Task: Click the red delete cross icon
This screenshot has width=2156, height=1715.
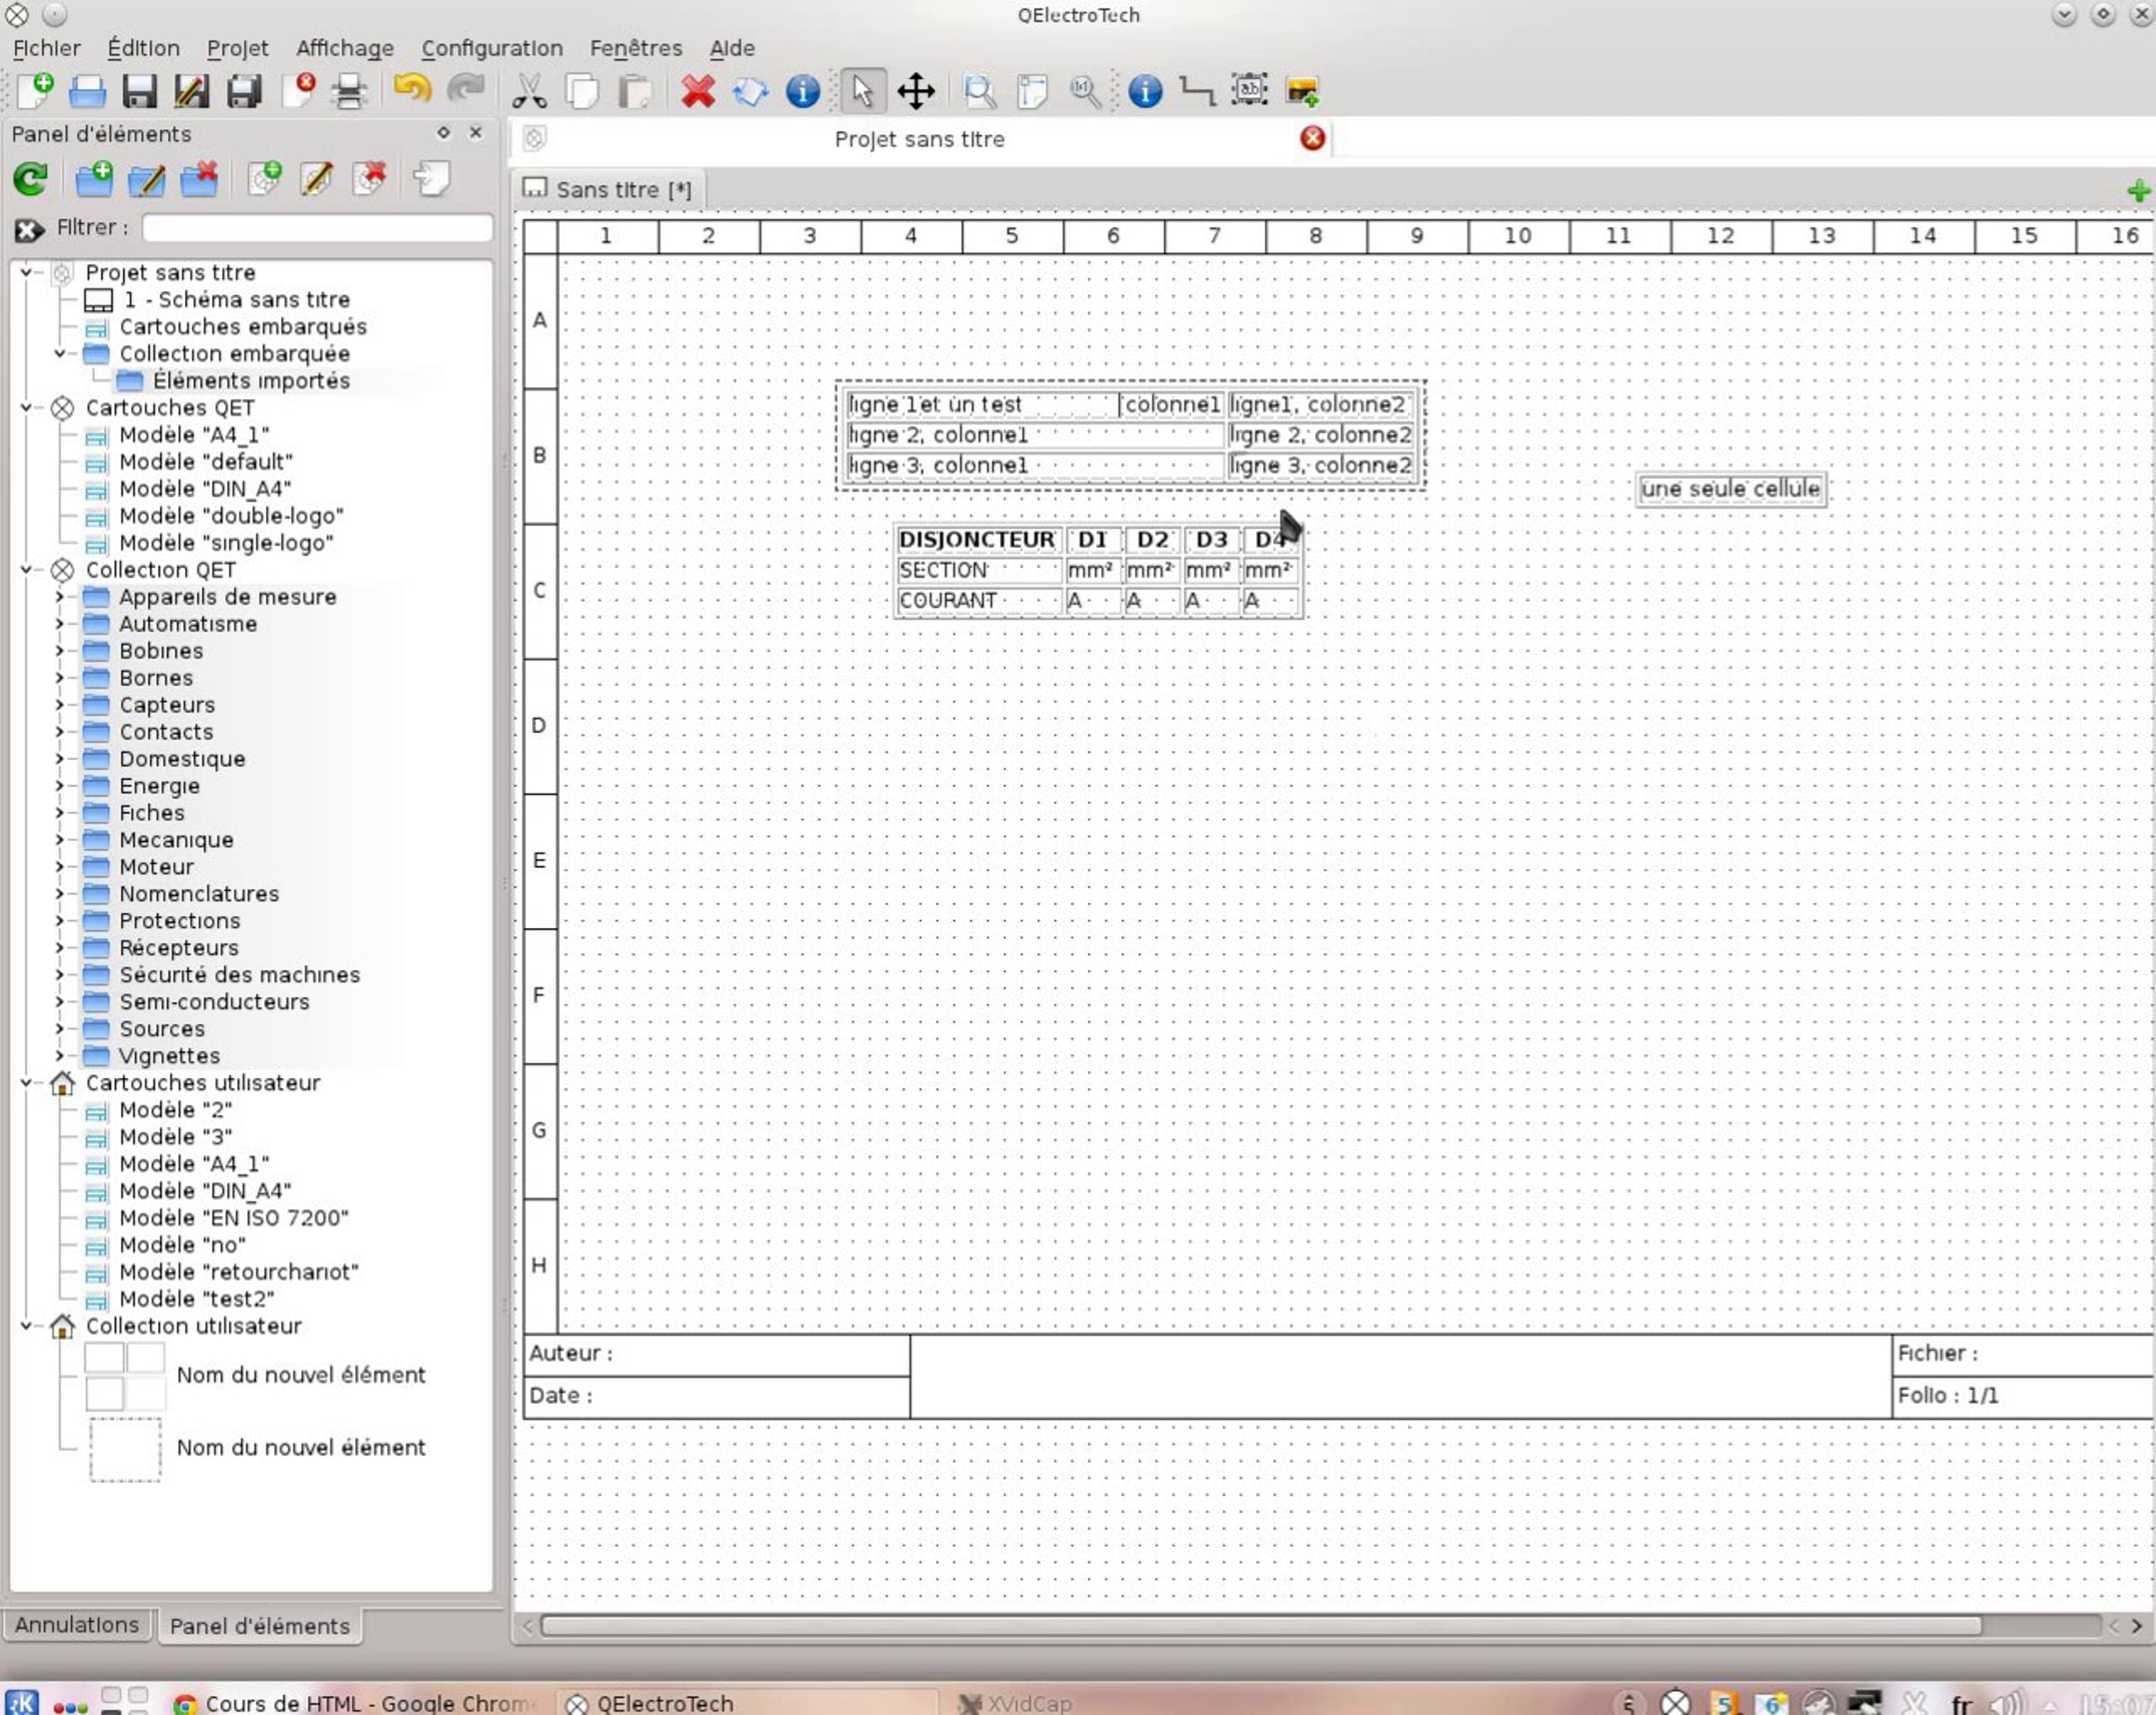Action: (698, 91)
